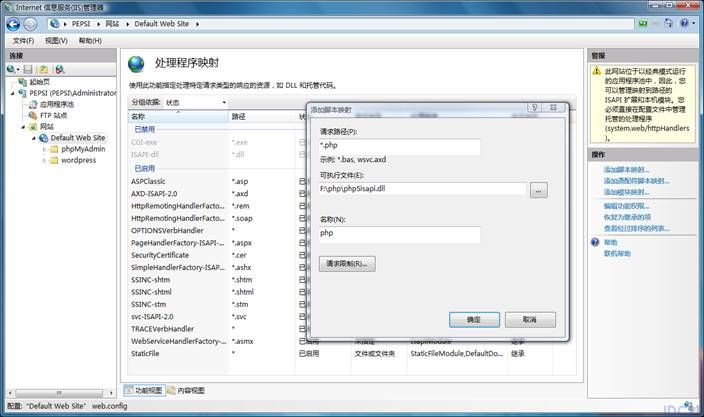Click the save icon in connections toolbar
704x417 pixels.
28,69
